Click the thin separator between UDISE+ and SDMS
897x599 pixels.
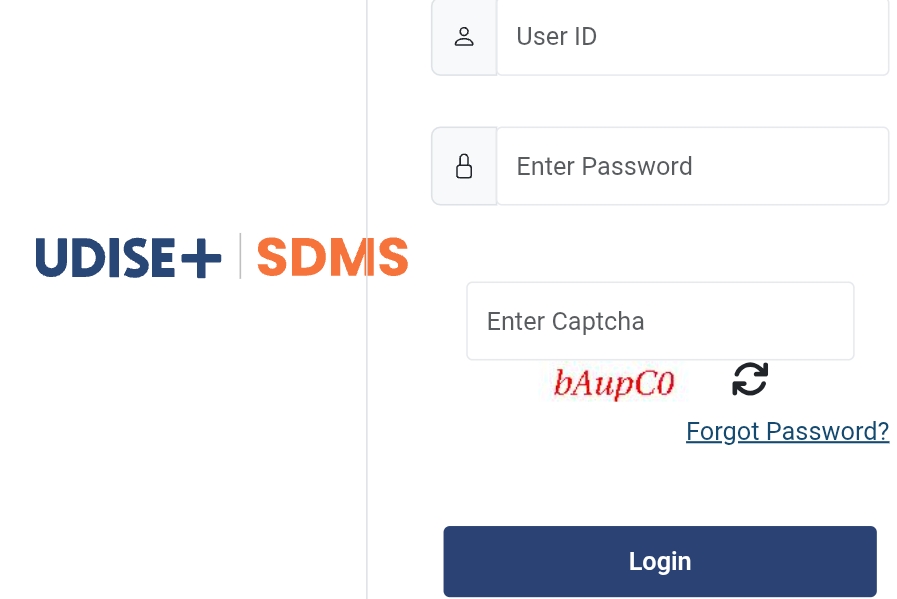[240, 256]
